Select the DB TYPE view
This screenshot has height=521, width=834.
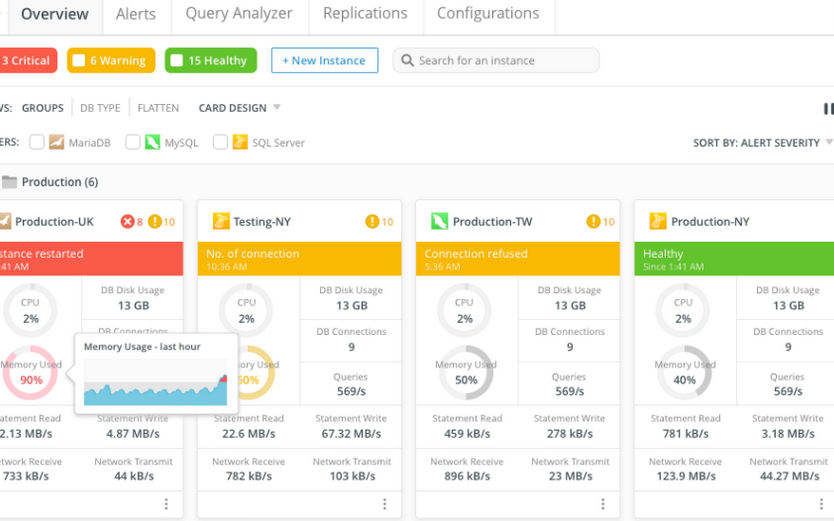(x=100, y=108)
